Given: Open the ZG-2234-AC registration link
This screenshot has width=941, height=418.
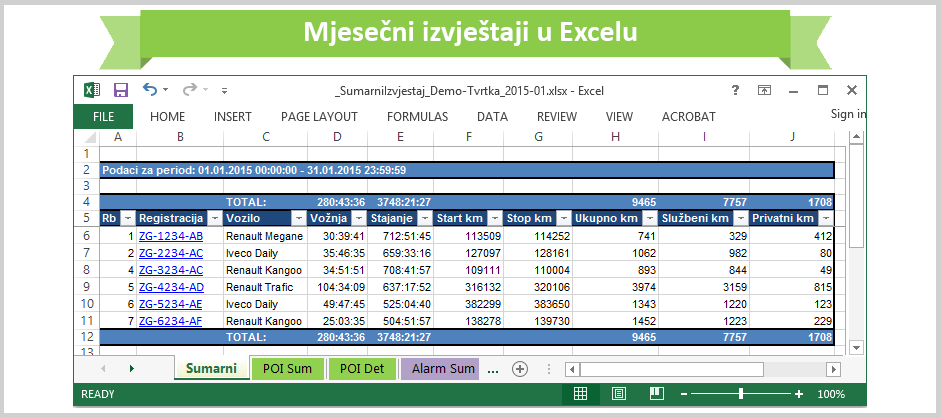Looking at the screenshot, I should pyautogui.click(x=170, y=253).
